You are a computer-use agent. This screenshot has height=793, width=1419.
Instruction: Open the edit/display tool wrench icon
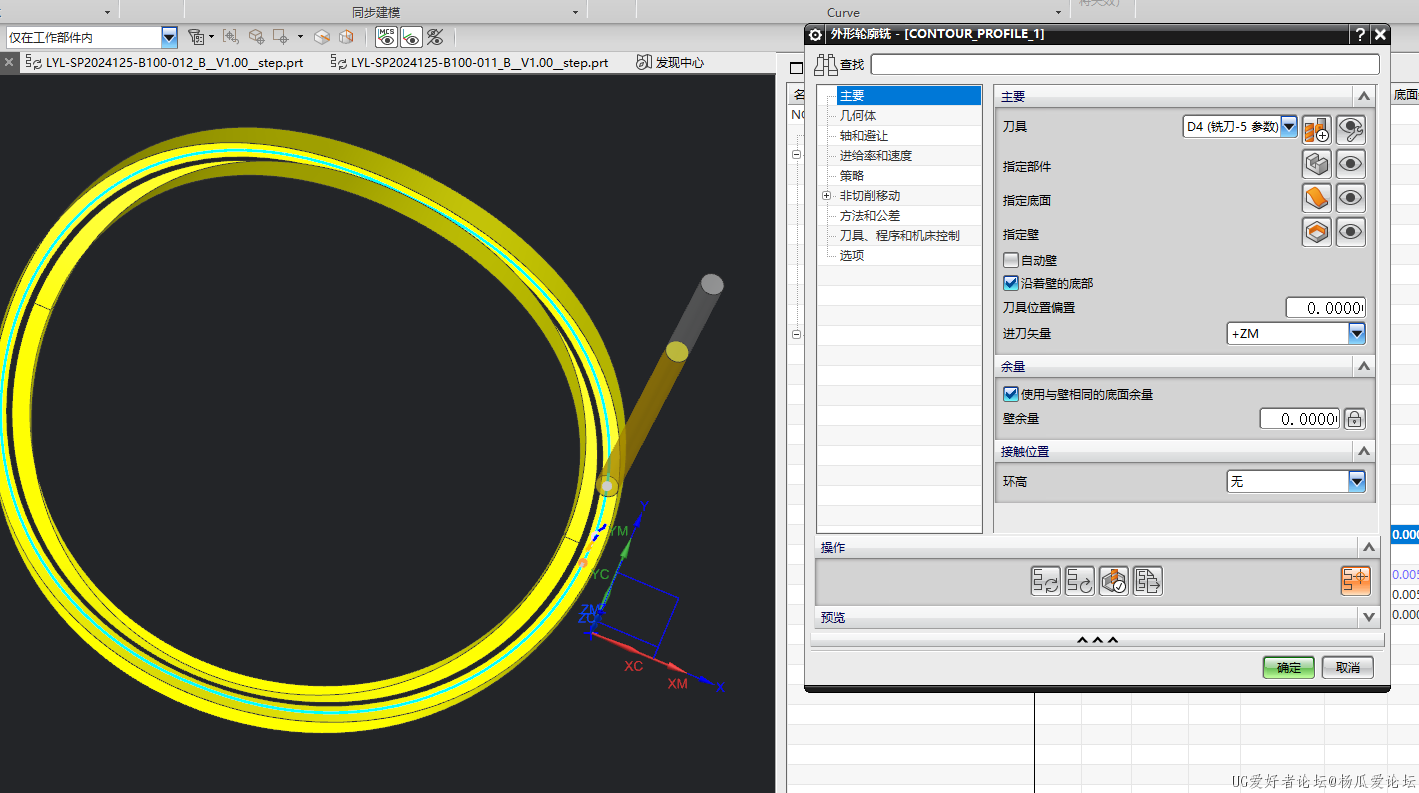pyautogui.click(x=1351, y=129)
